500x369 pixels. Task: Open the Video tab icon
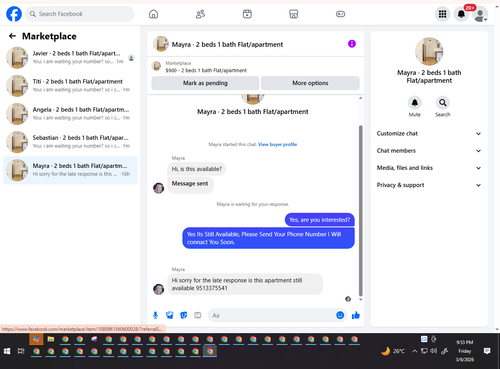[247, 14]
